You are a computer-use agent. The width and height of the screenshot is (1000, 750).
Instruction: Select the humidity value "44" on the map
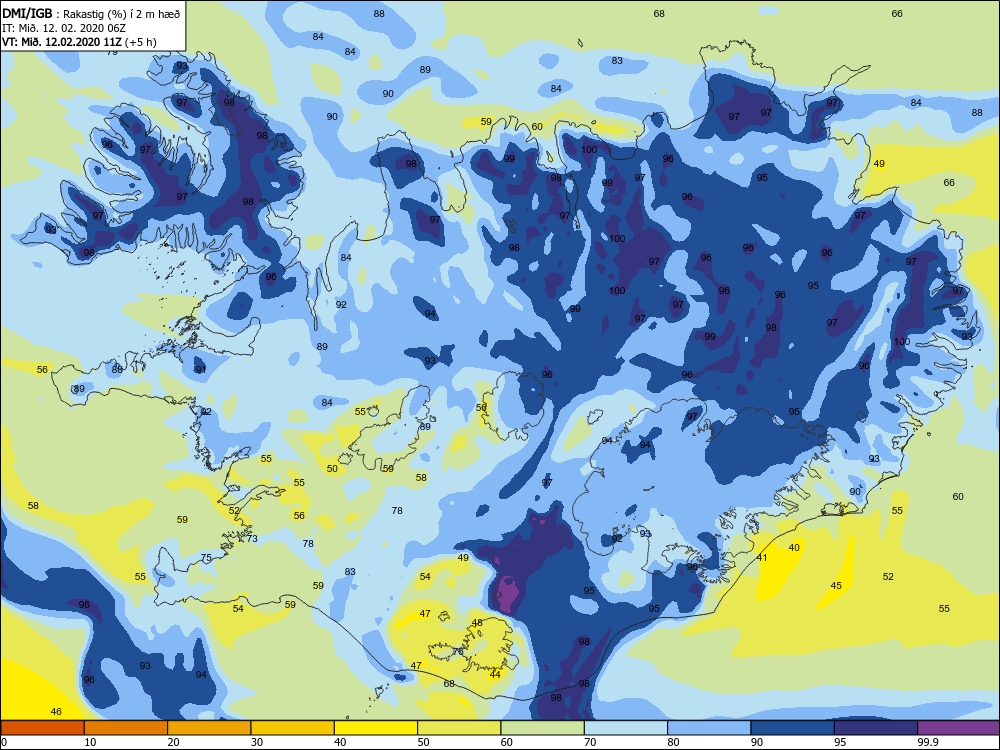point(495,674)
